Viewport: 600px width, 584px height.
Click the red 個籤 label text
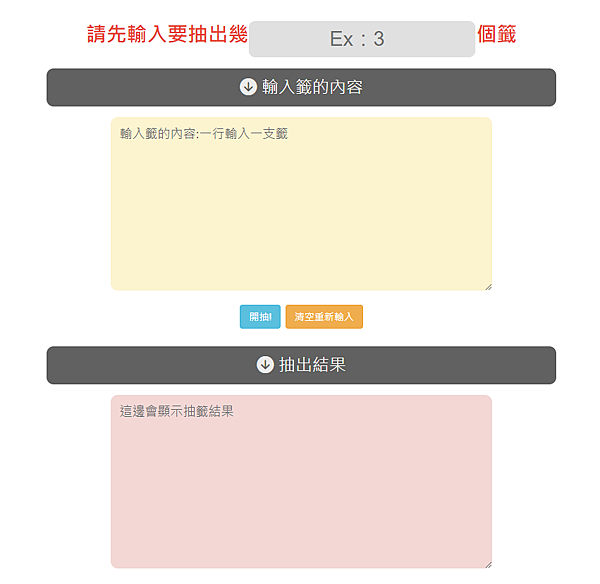496,34
